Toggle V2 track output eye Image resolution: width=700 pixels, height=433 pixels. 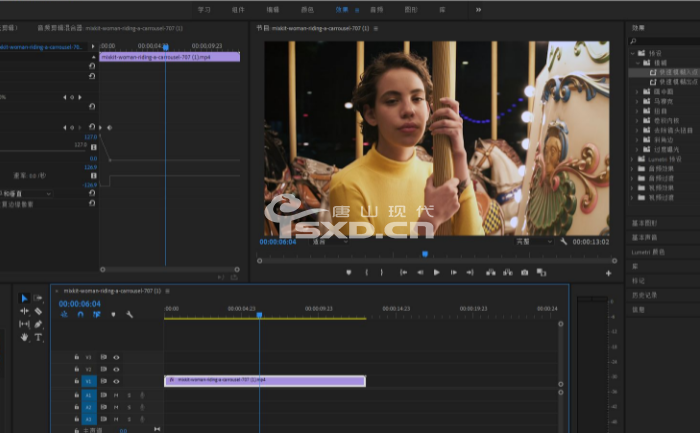point(116,369)
